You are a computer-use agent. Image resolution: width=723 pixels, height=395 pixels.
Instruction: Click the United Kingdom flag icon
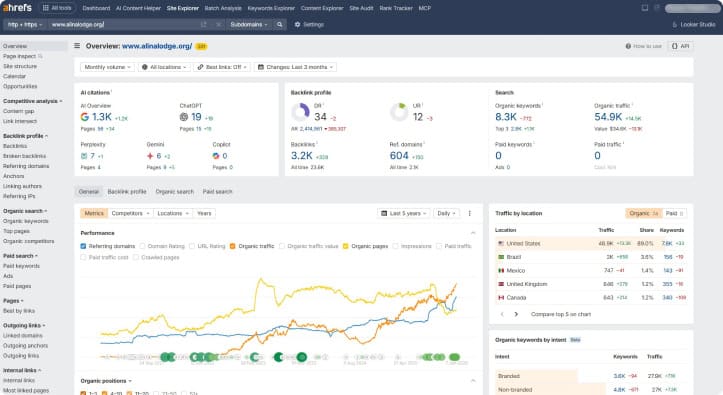tap(501, 284)
